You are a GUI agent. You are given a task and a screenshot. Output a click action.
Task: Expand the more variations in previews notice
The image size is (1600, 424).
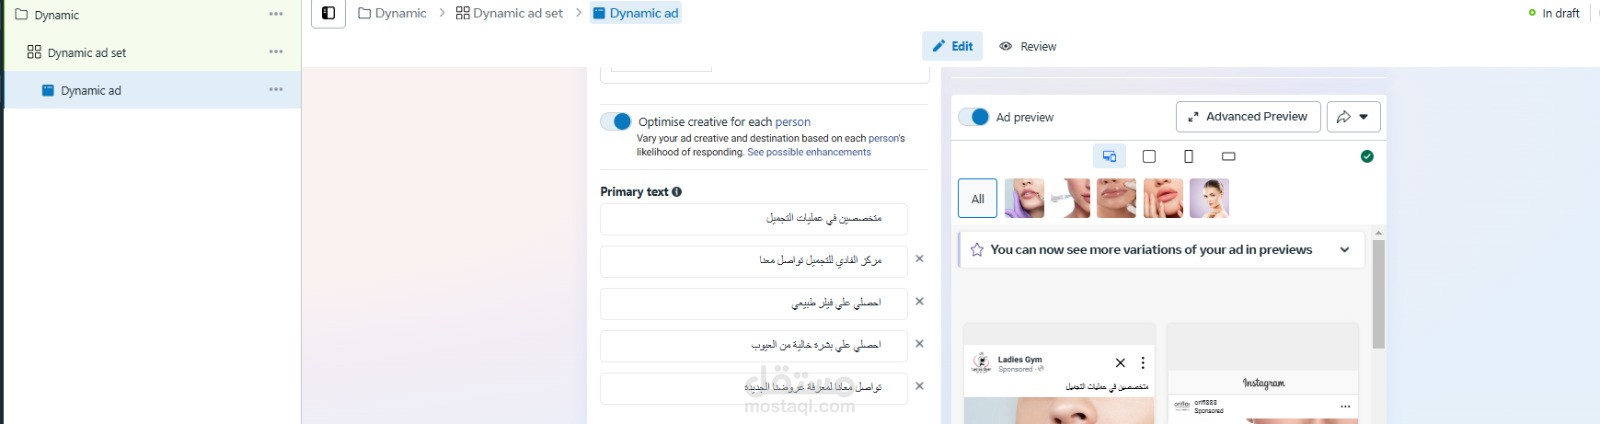point(1345,250)
